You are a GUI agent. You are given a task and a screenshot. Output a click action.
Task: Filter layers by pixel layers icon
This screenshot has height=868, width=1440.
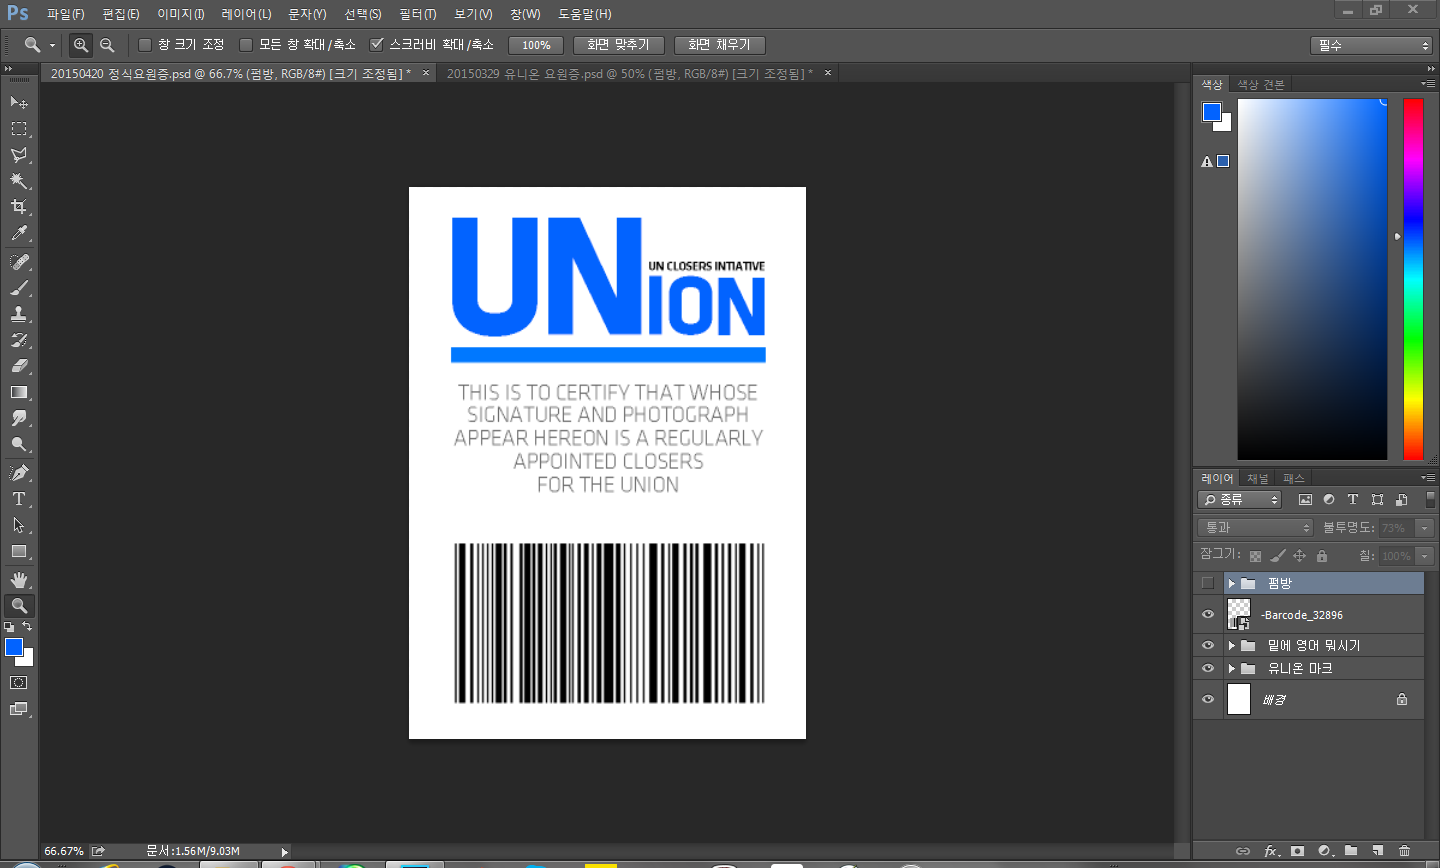pos(1305,499)
